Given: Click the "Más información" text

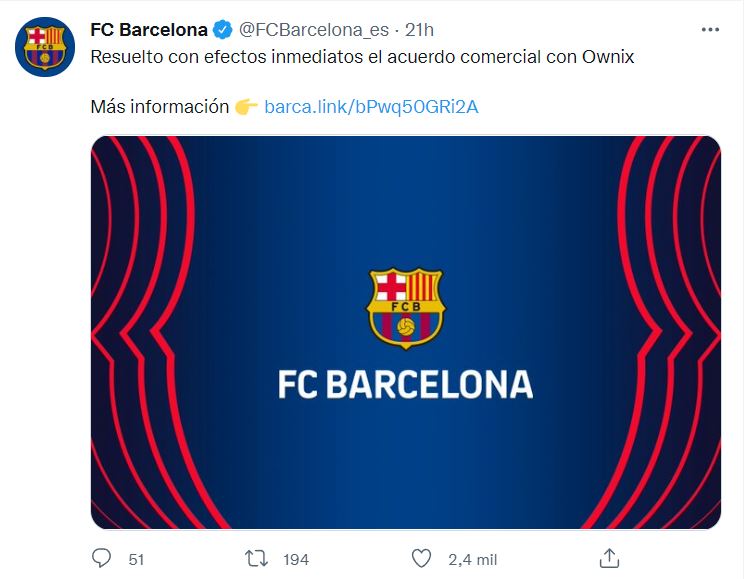Looking at the screenshot, I should [159, 107].
